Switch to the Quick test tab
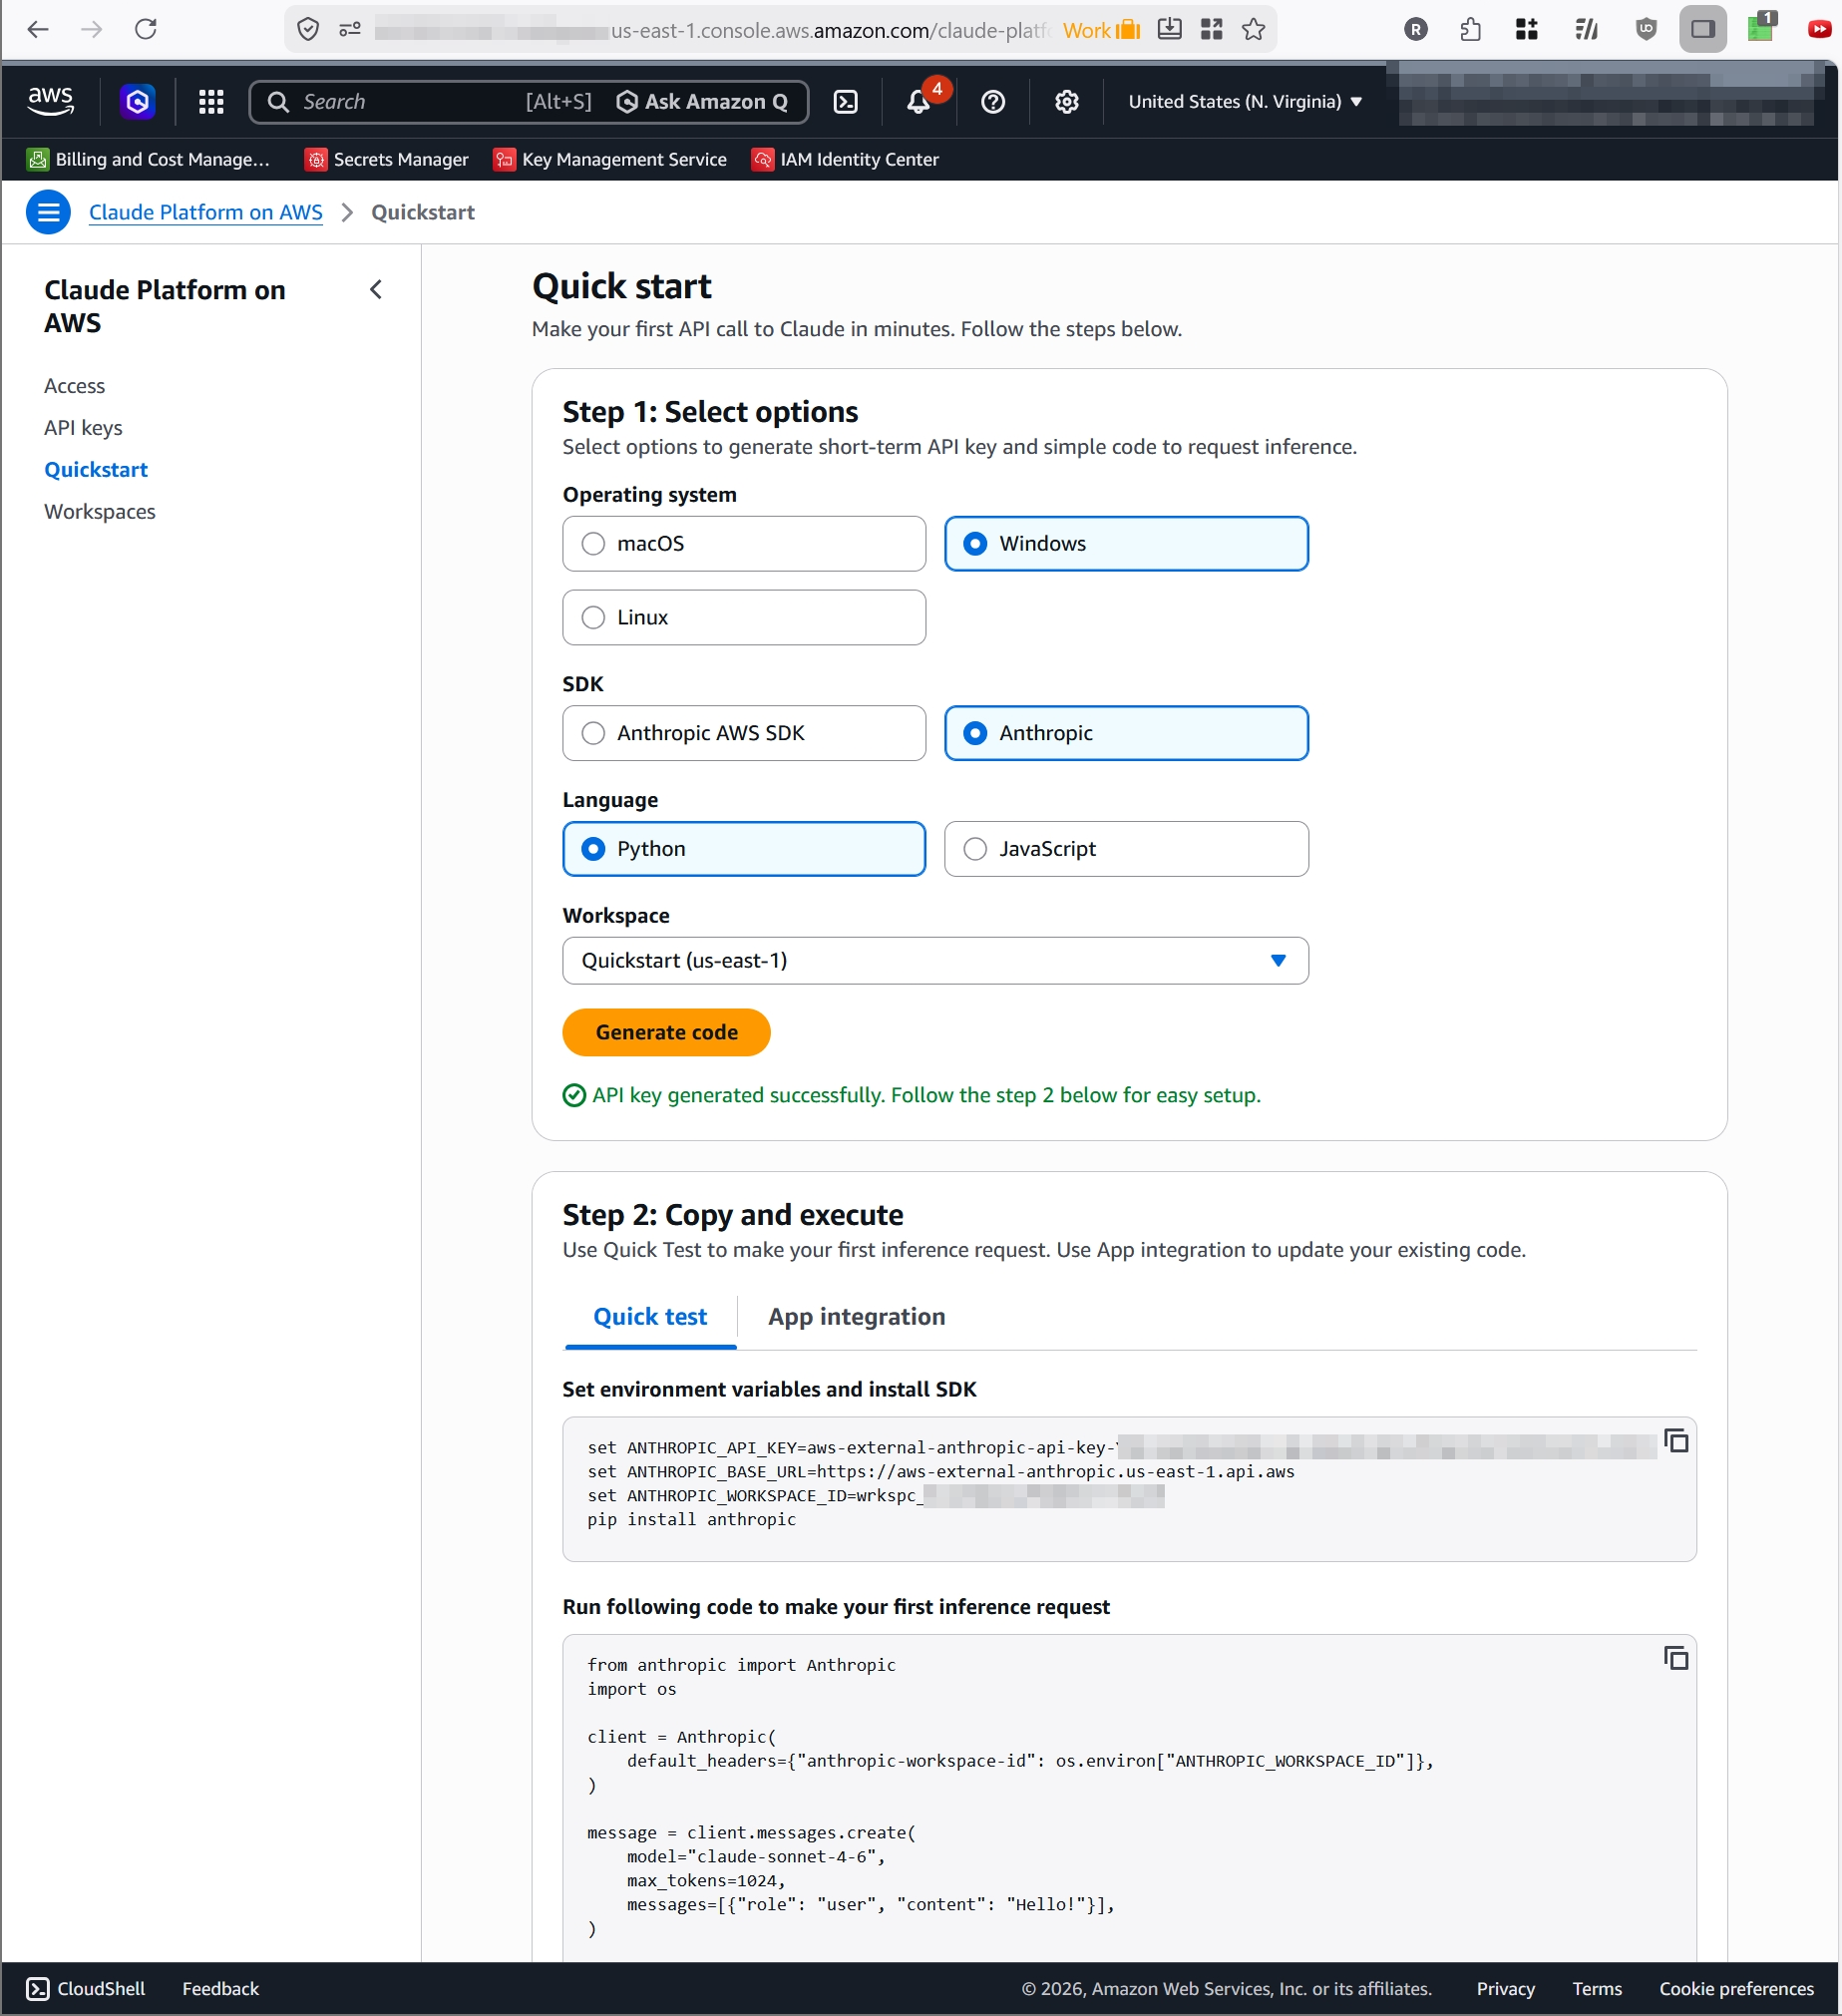Screen dimensions: 1842x2016 click(x=650, y=1317)
